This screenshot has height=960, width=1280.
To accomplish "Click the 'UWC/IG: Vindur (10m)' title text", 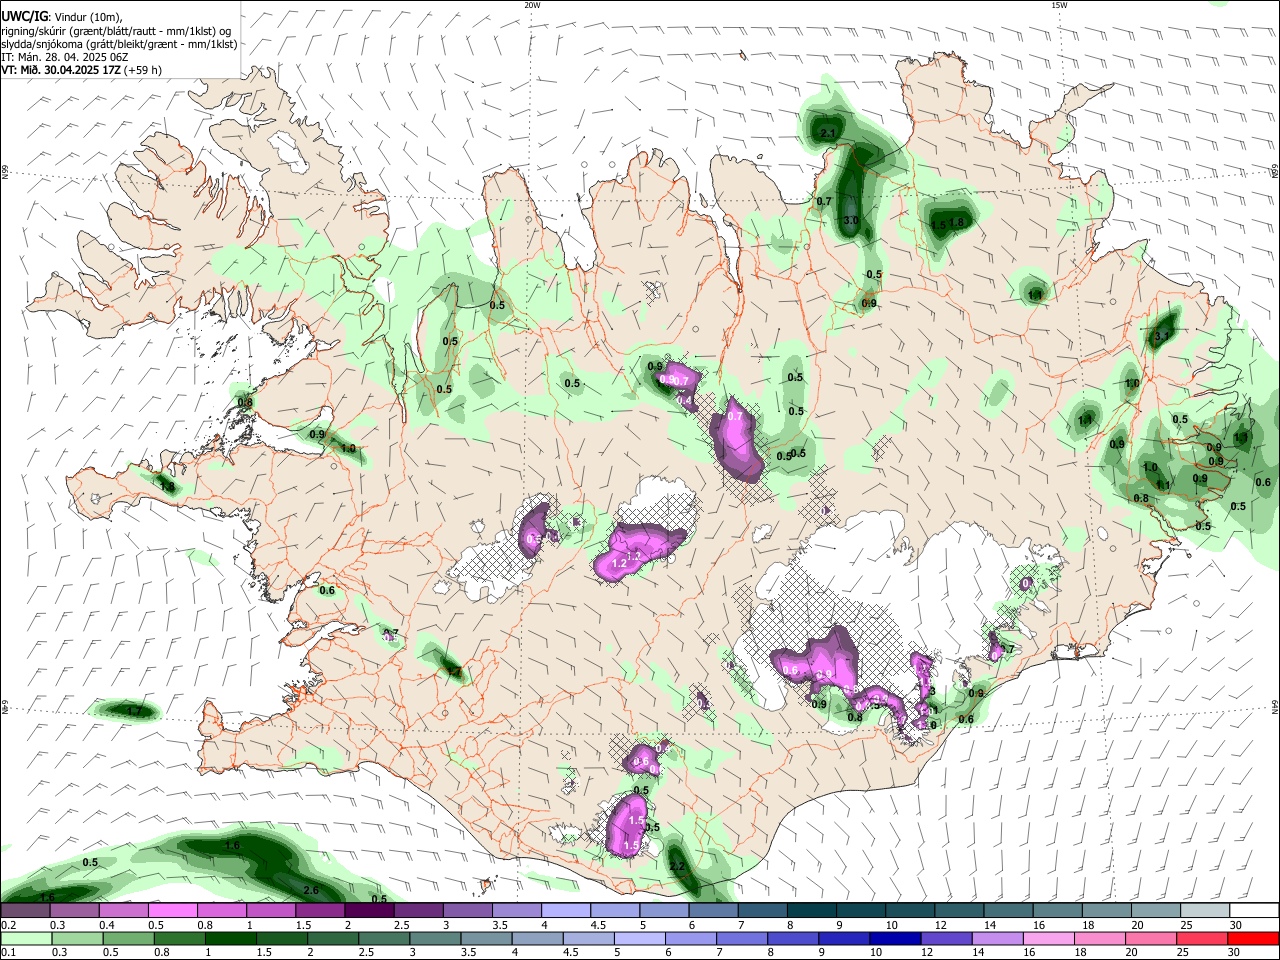I will pyautogui.click(x=60, y=17).
